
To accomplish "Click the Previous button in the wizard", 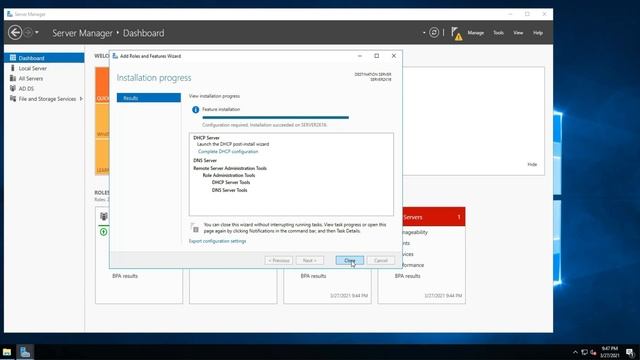I will pyautogui.click(x=278, y=260).
